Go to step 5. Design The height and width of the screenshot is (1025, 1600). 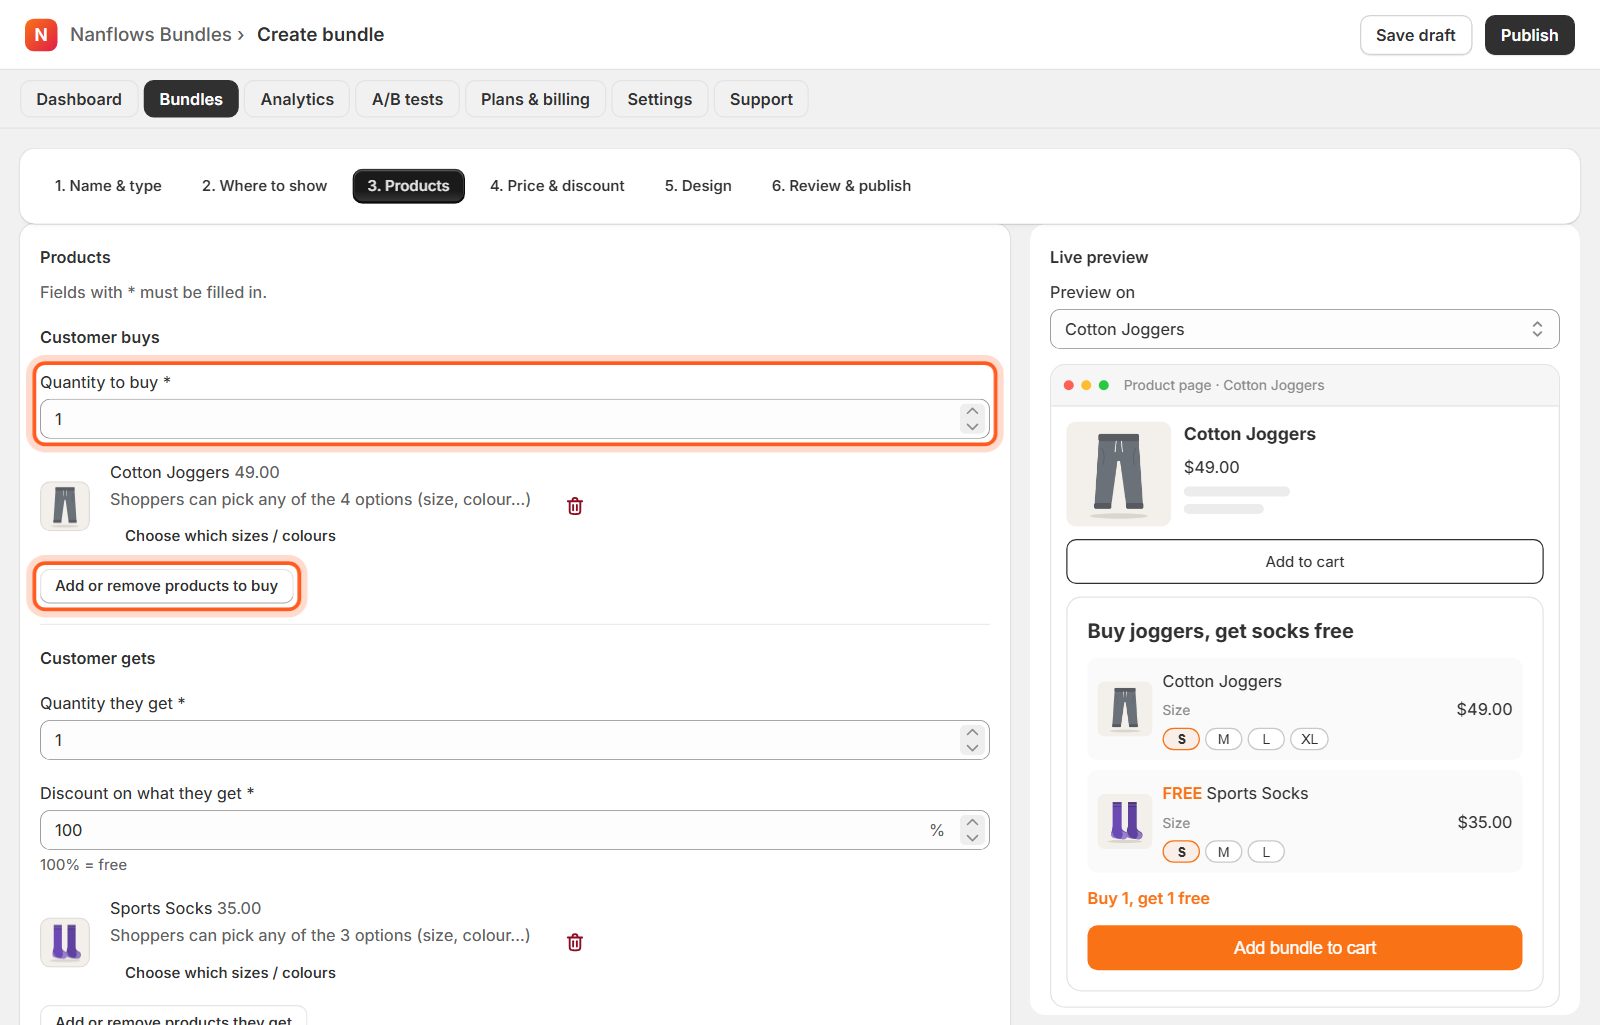(698, 186)
